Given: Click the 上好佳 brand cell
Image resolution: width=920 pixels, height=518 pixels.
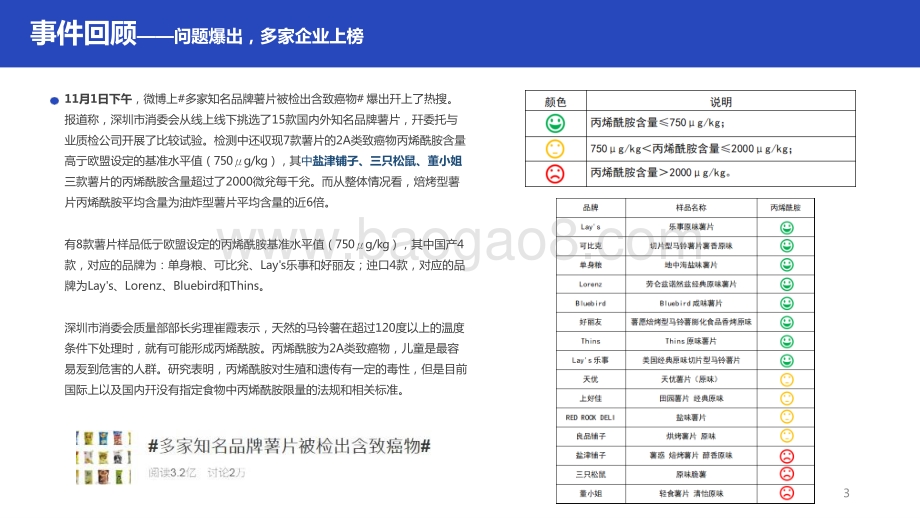Looking at the screenshot, I should (590, 398).
